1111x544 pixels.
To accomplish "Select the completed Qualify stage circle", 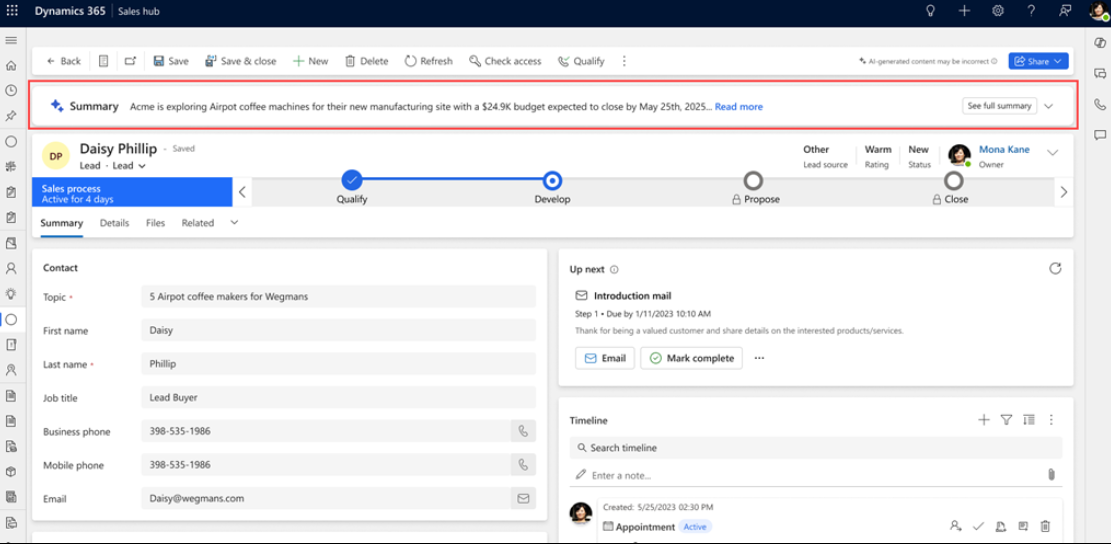I will [x=351, y=181].
